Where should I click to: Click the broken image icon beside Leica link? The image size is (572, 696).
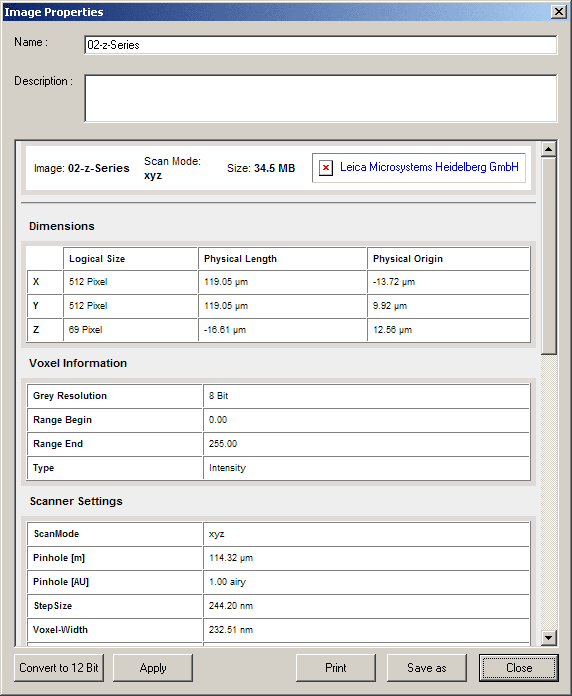pos(326,168)
